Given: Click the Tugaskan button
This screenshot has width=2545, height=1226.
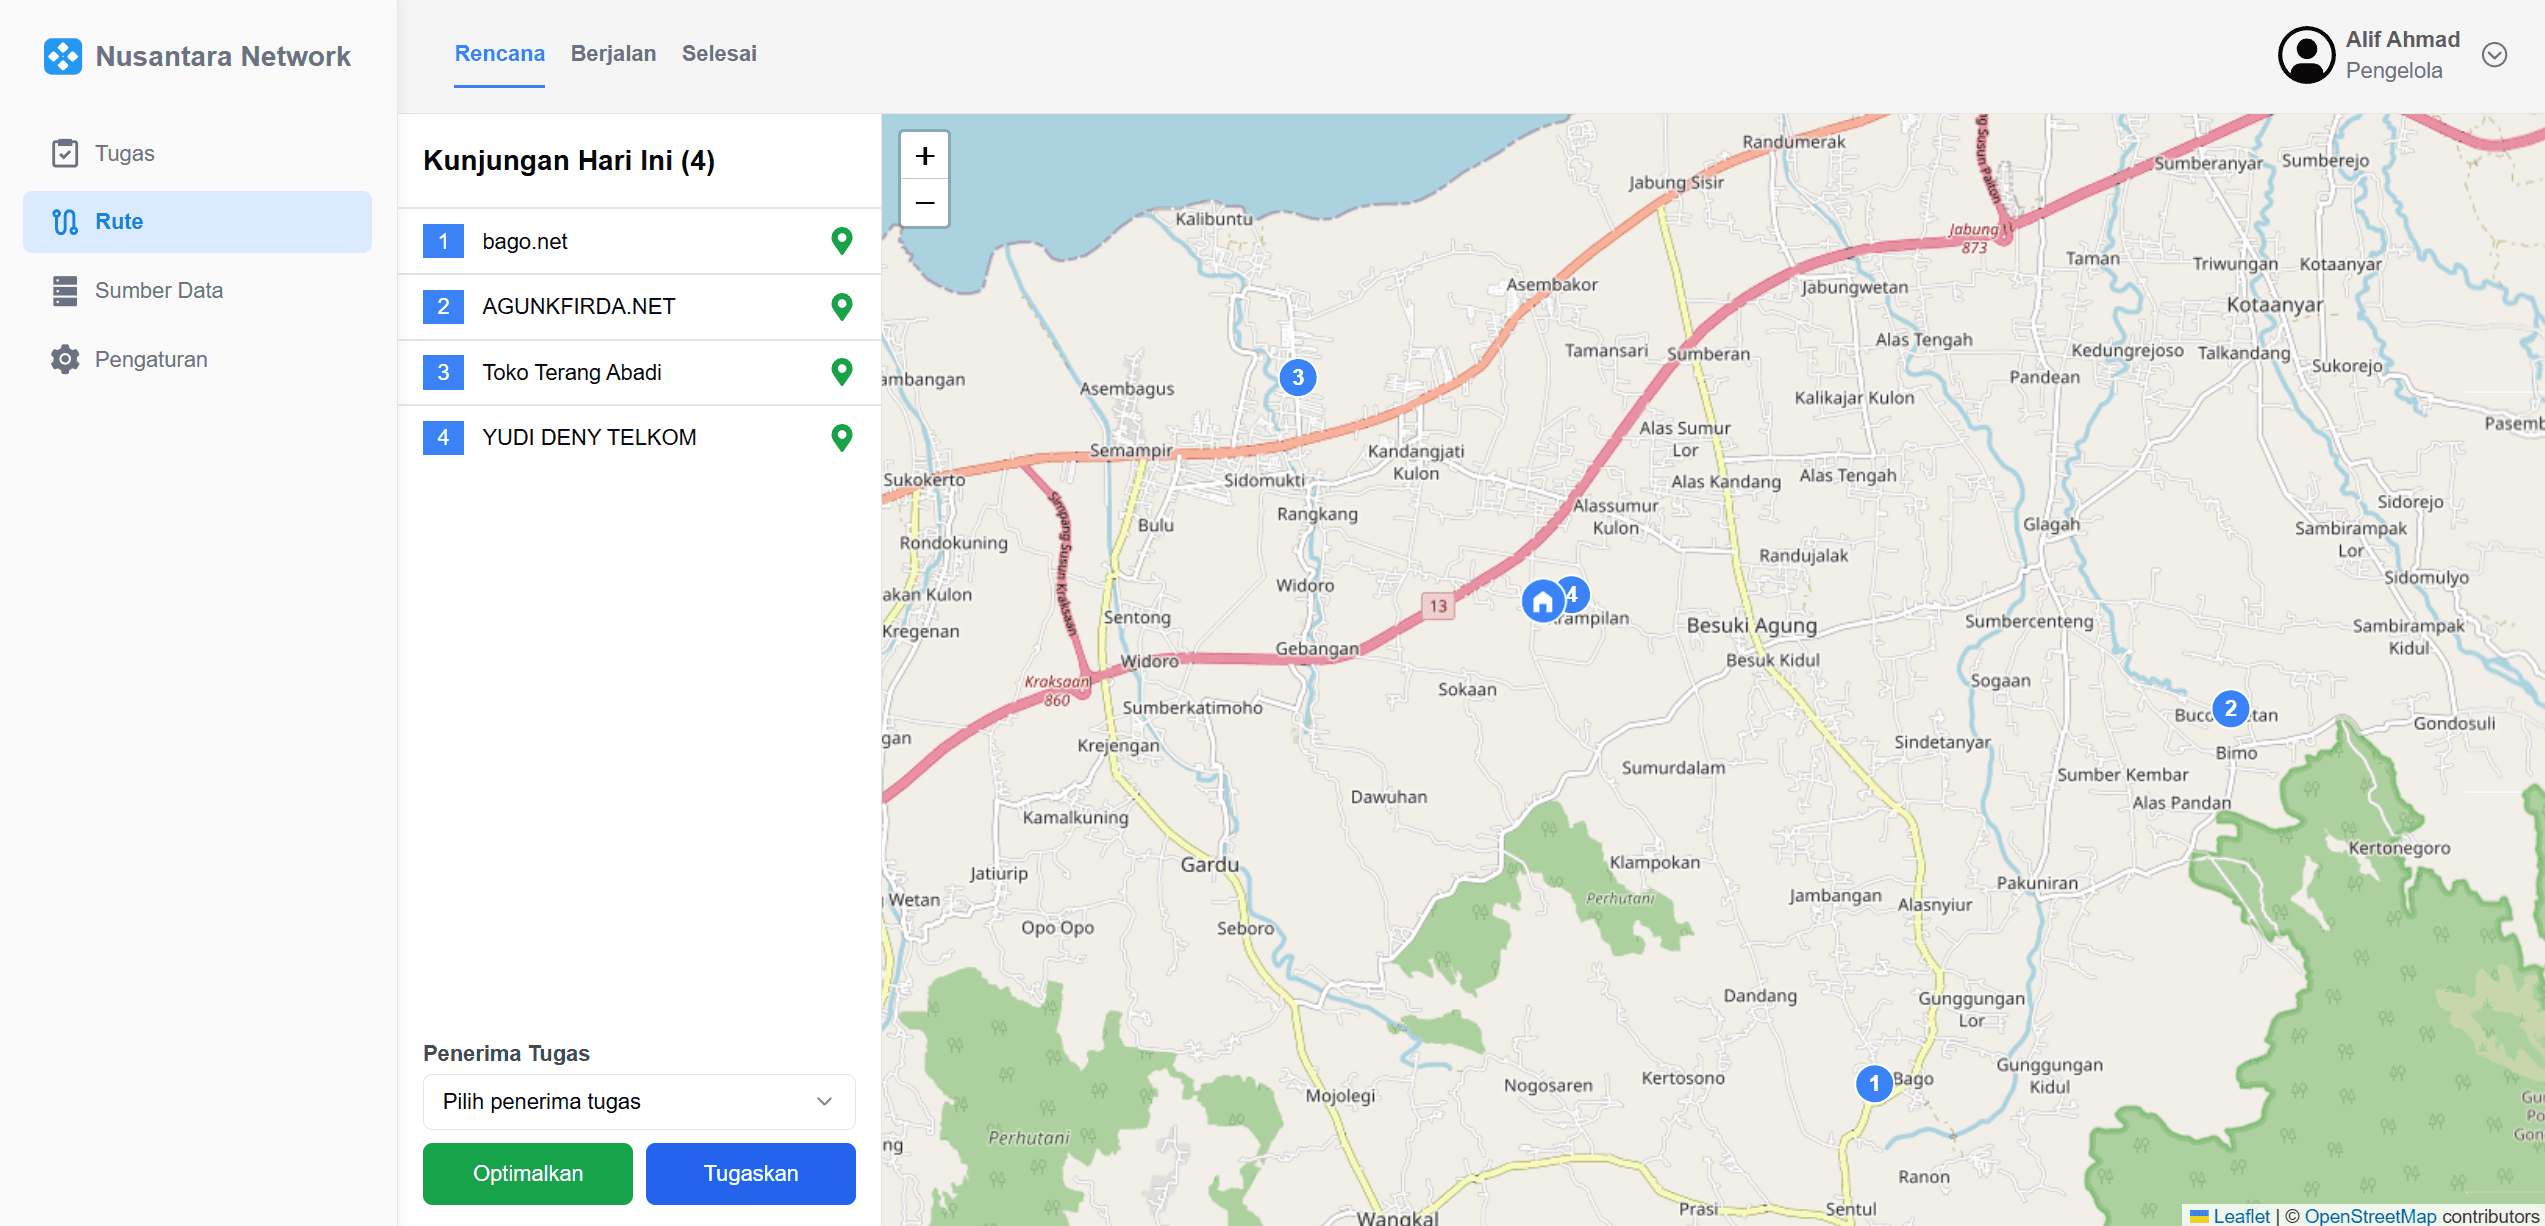Looking at the screenshot, I should pos(751,1173).
